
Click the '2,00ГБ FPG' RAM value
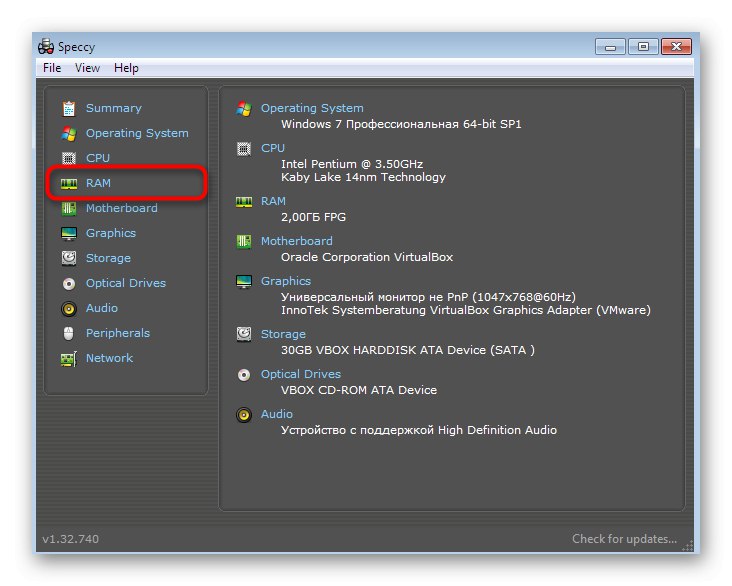tap(313, 218)
